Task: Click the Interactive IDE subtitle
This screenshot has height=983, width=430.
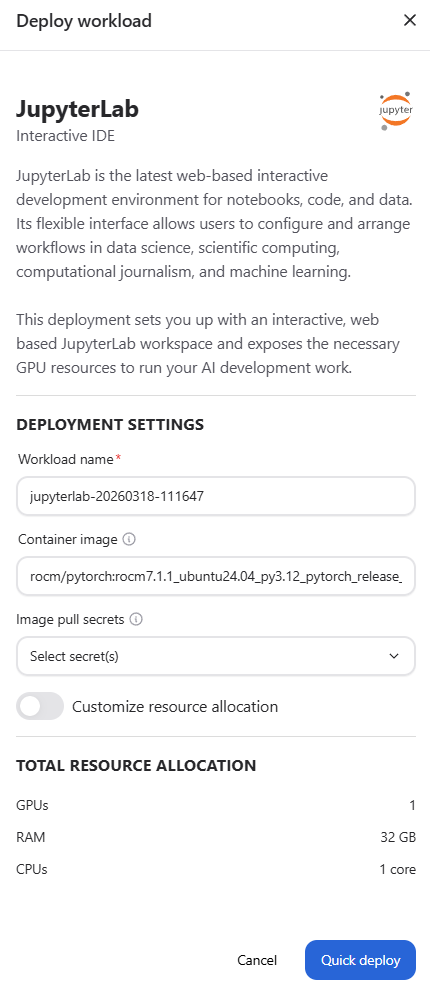Action: point(66,136)
